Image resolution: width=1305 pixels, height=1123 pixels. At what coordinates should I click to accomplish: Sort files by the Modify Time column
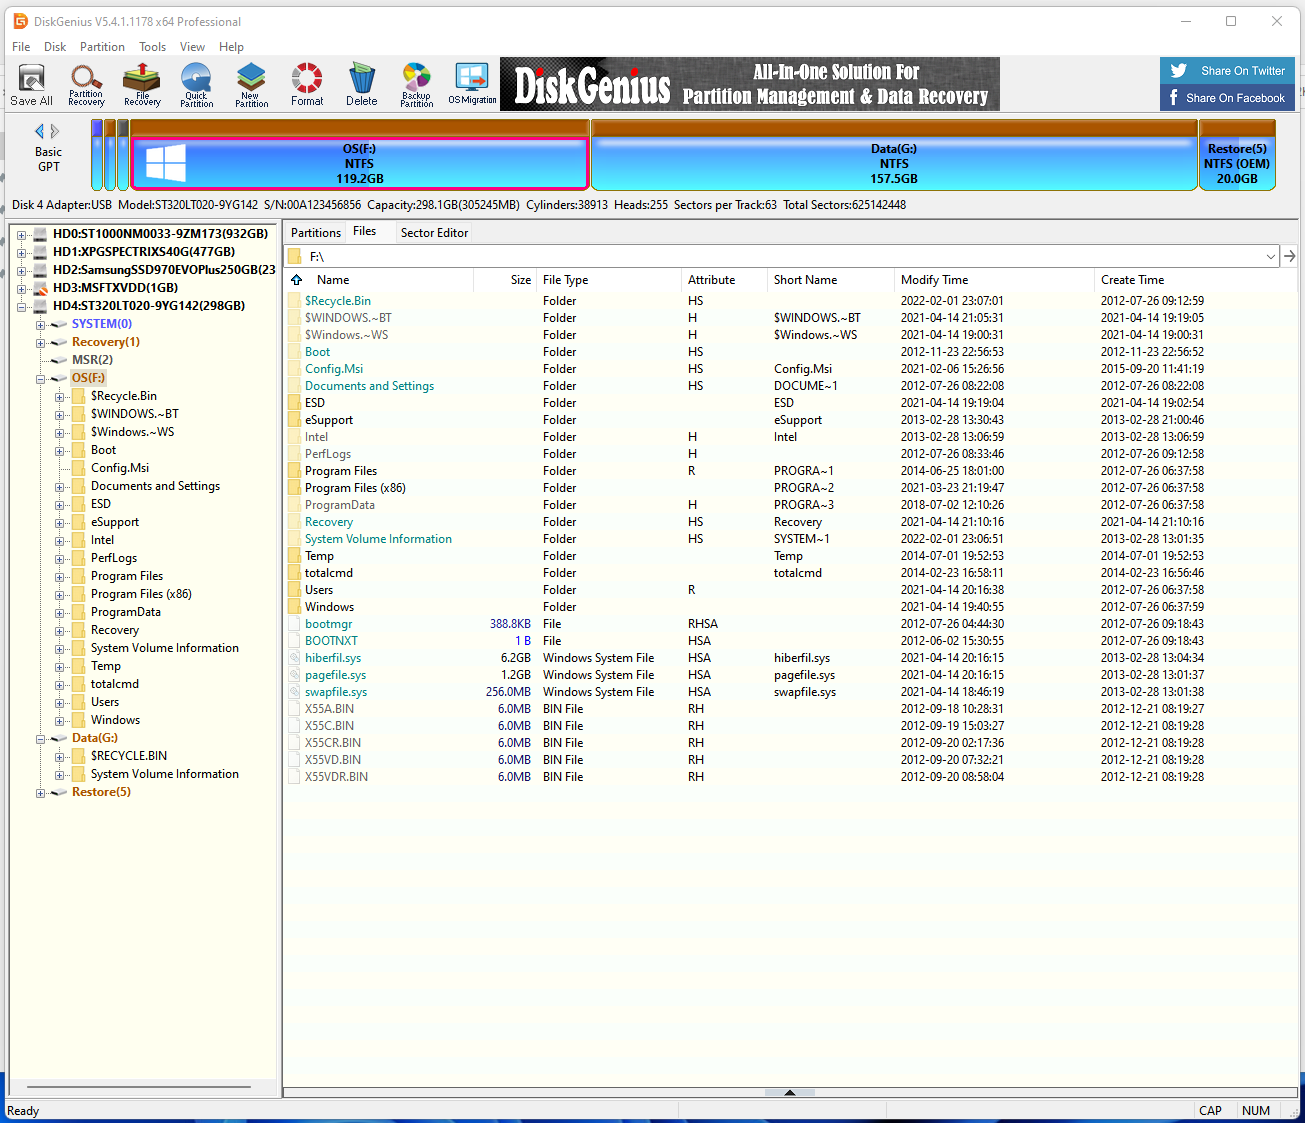(934, 280)
